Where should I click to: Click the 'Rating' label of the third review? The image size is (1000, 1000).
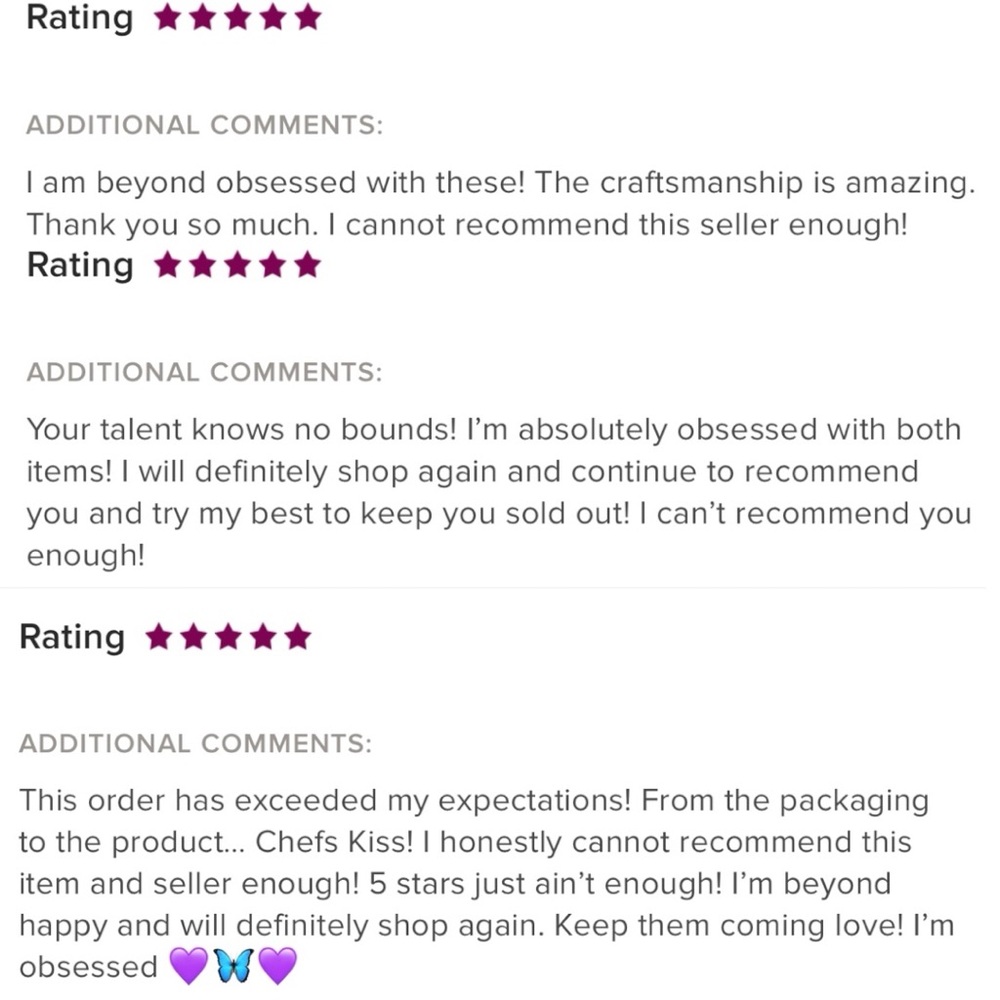click(72, 636)
